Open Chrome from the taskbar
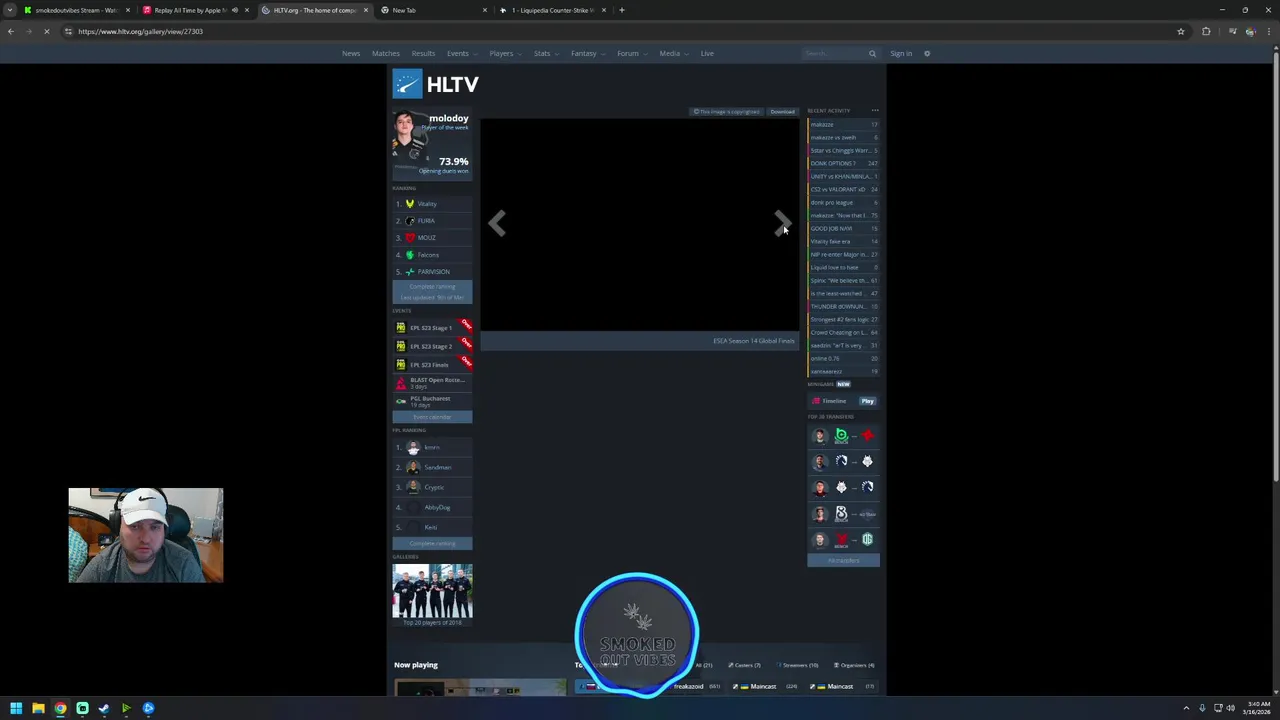Viewport: 1280px width, 720px height. 60,708
